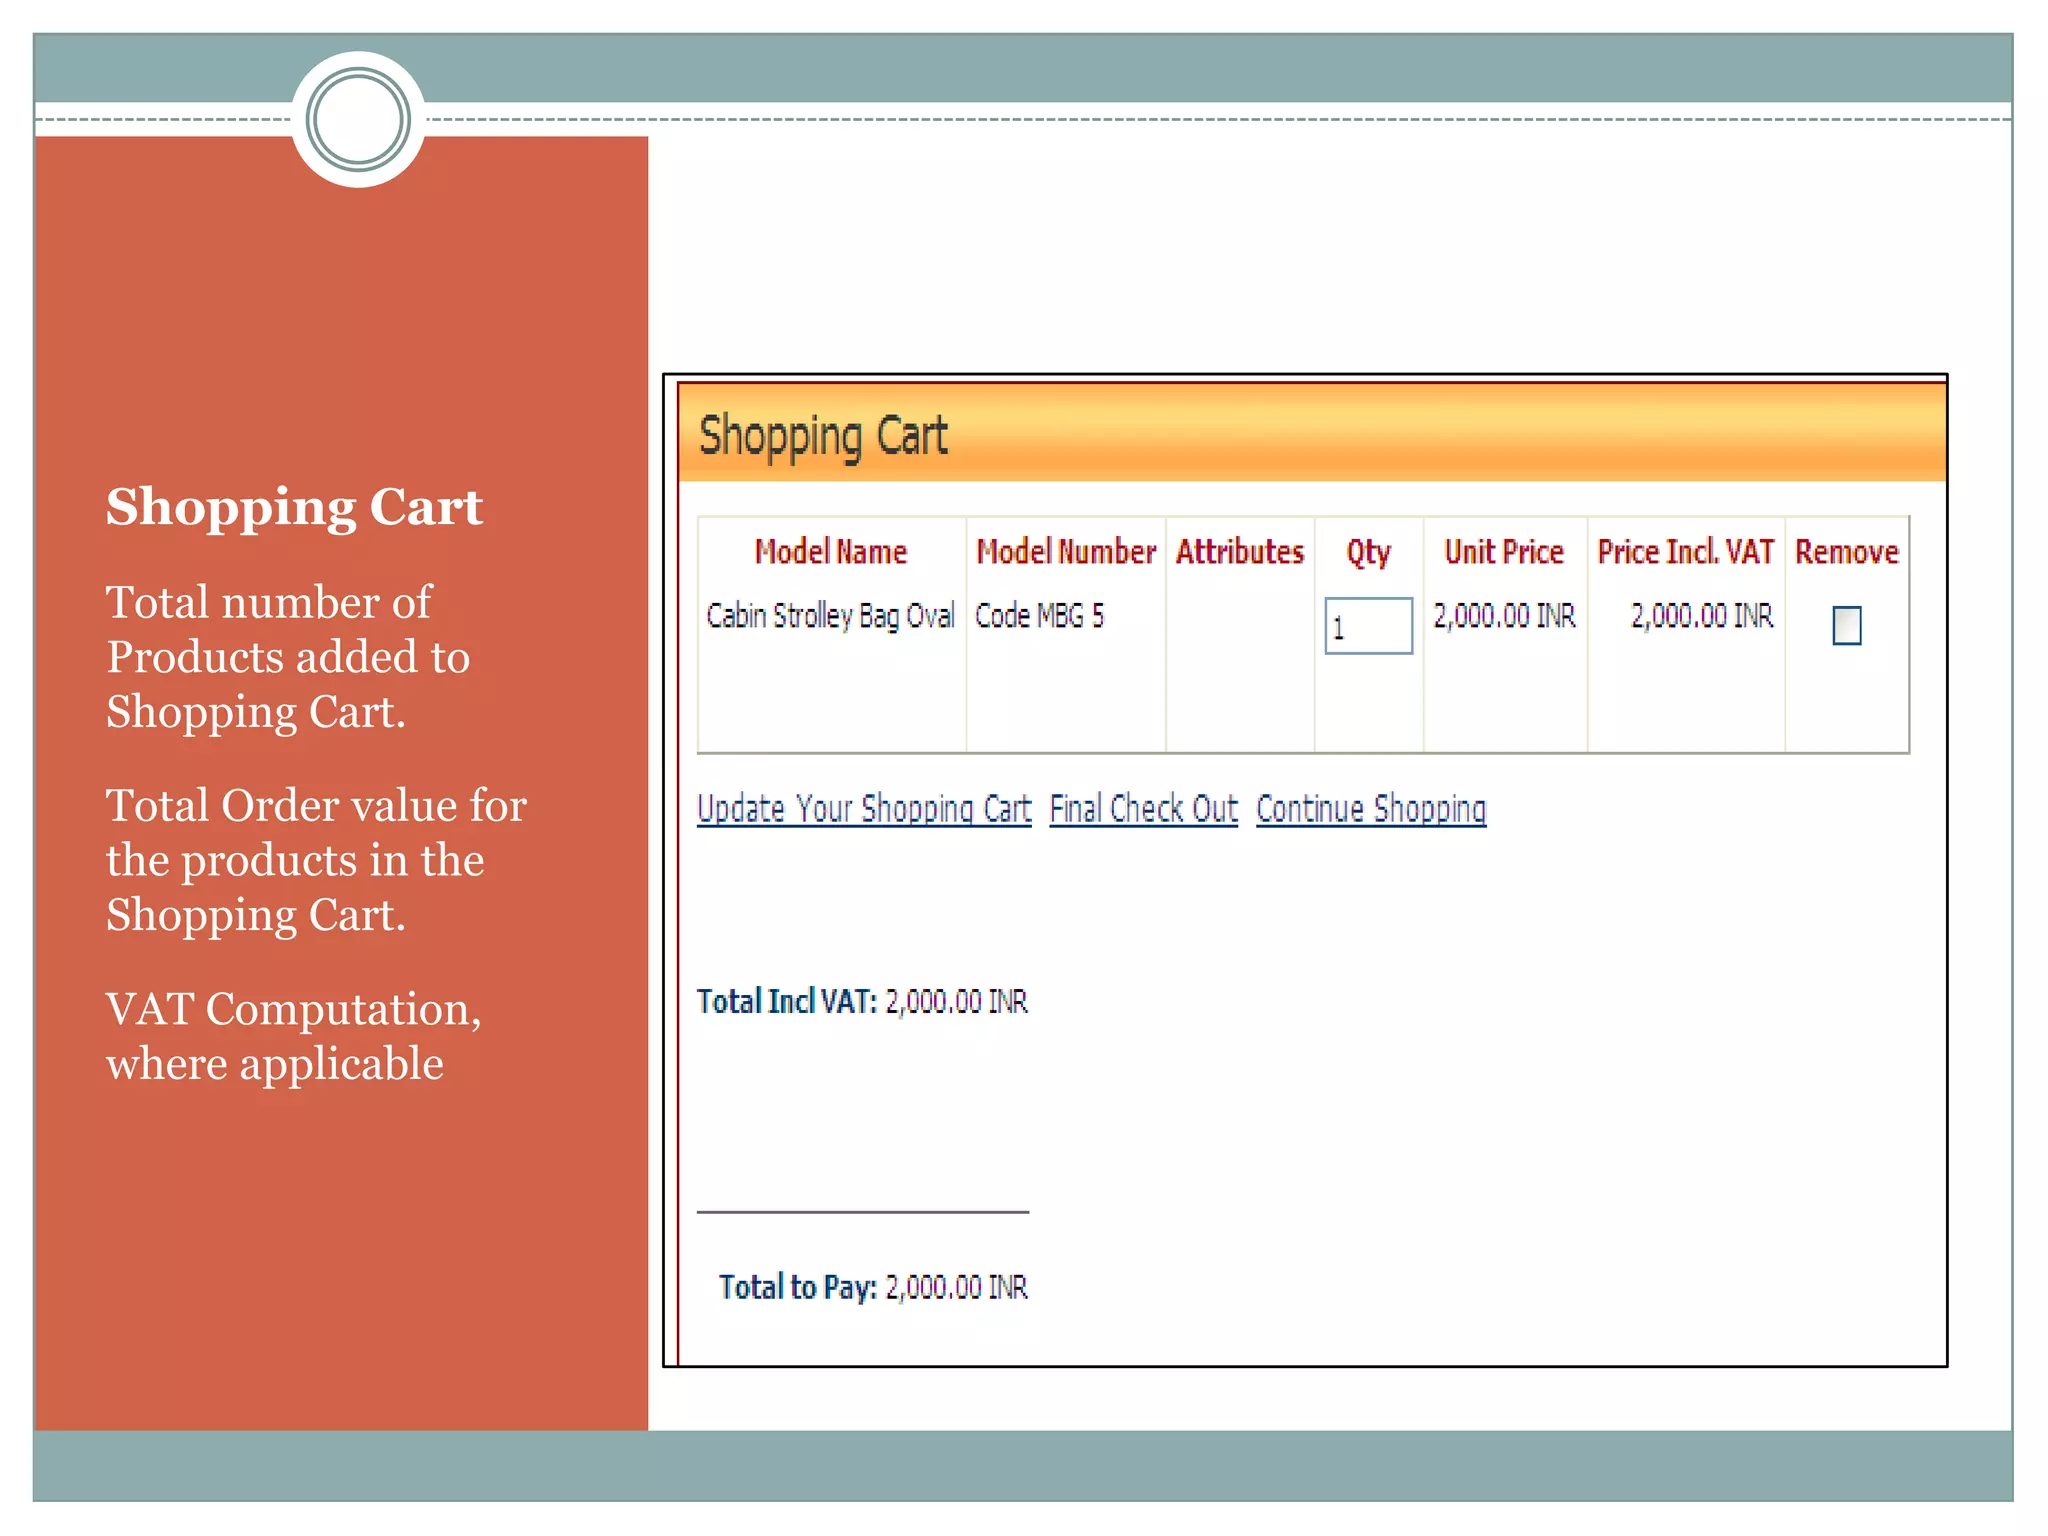Click the Continue Shopping link
Viewport: 2048px width, 1536px height.
(x=1371, y=809)
